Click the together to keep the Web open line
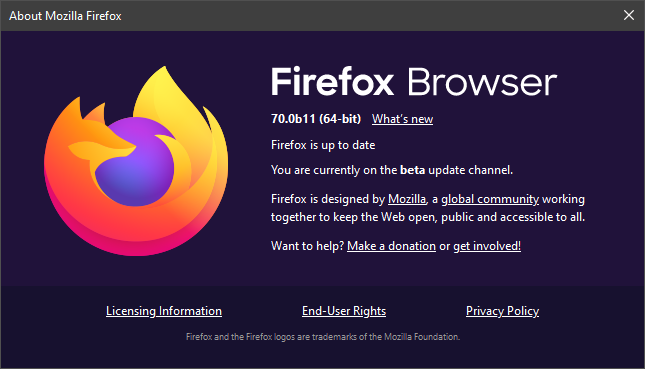 428,217
